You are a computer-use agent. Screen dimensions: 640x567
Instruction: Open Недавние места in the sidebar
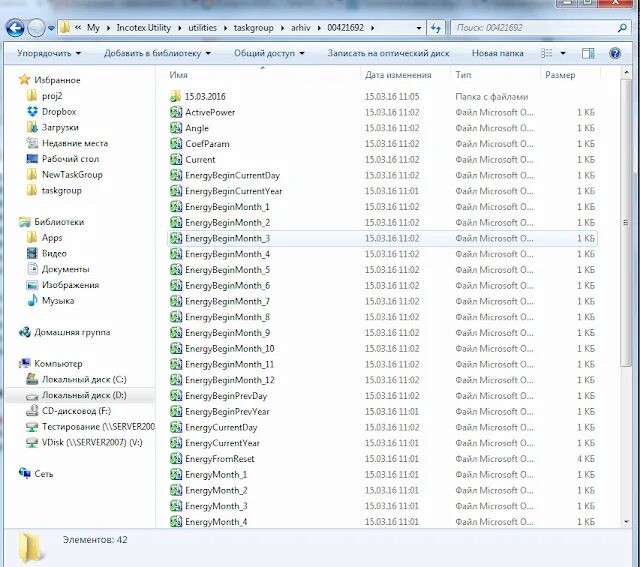[75, 143]
